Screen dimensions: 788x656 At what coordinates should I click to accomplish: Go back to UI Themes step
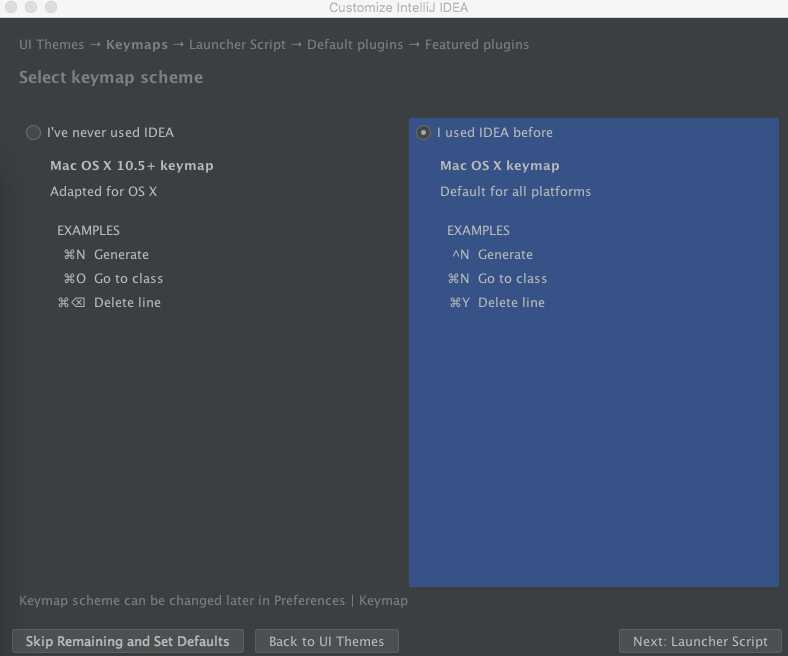pos(327,641)
